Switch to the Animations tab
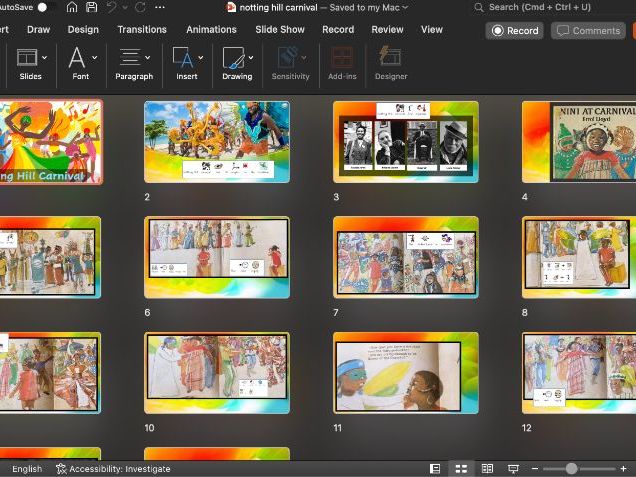This screenshot has width=636, height=477. [x=211, y=30]
